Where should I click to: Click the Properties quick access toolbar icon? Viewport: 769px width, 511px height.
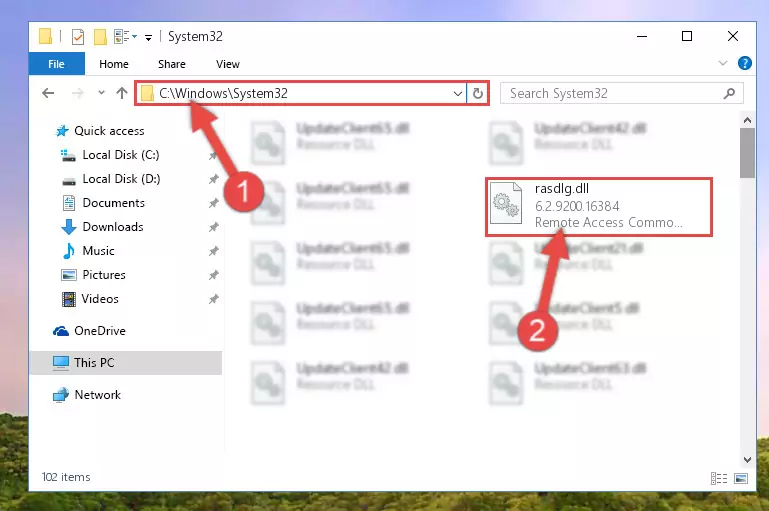click(77, 36)
